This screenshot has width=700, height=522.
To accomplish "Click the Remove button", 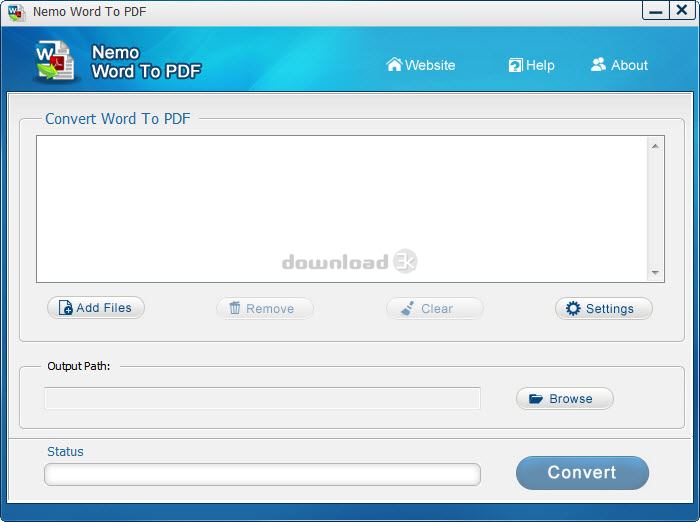I will 265,309.
